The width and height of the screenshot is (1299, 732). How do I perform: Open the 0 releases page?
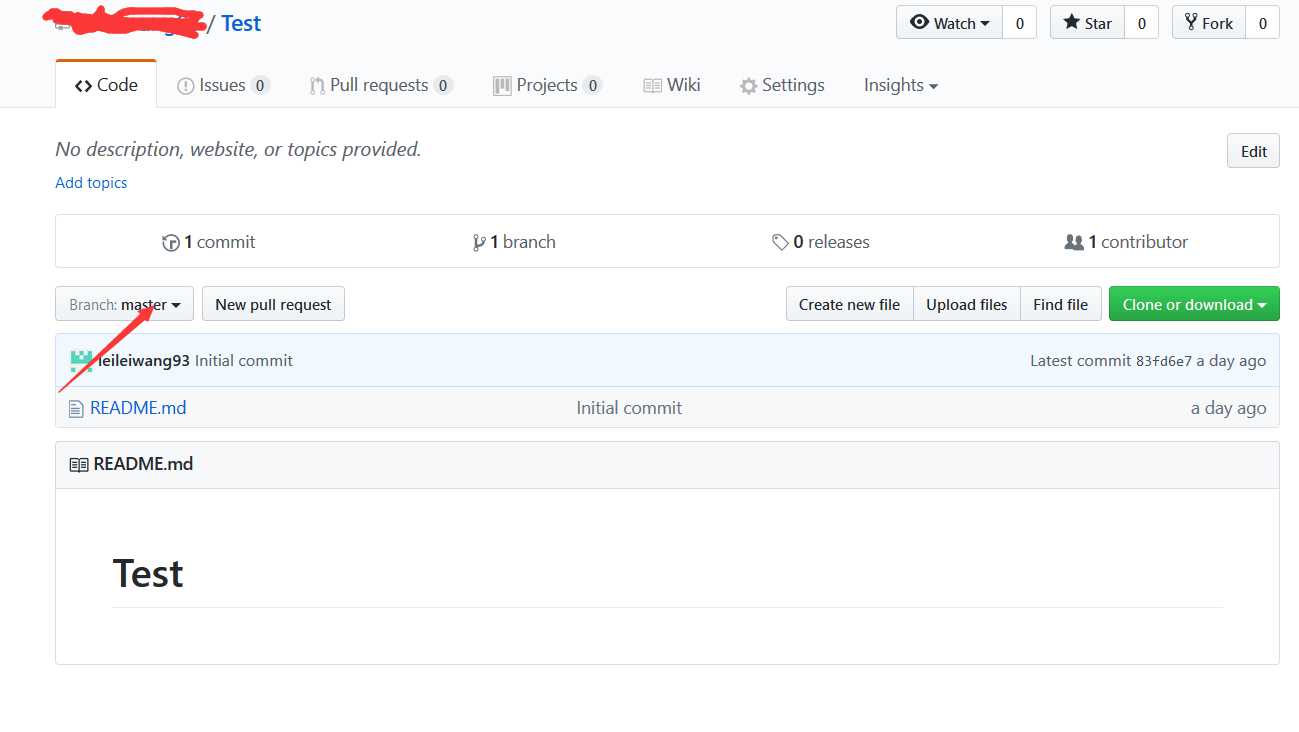(820, 242)
